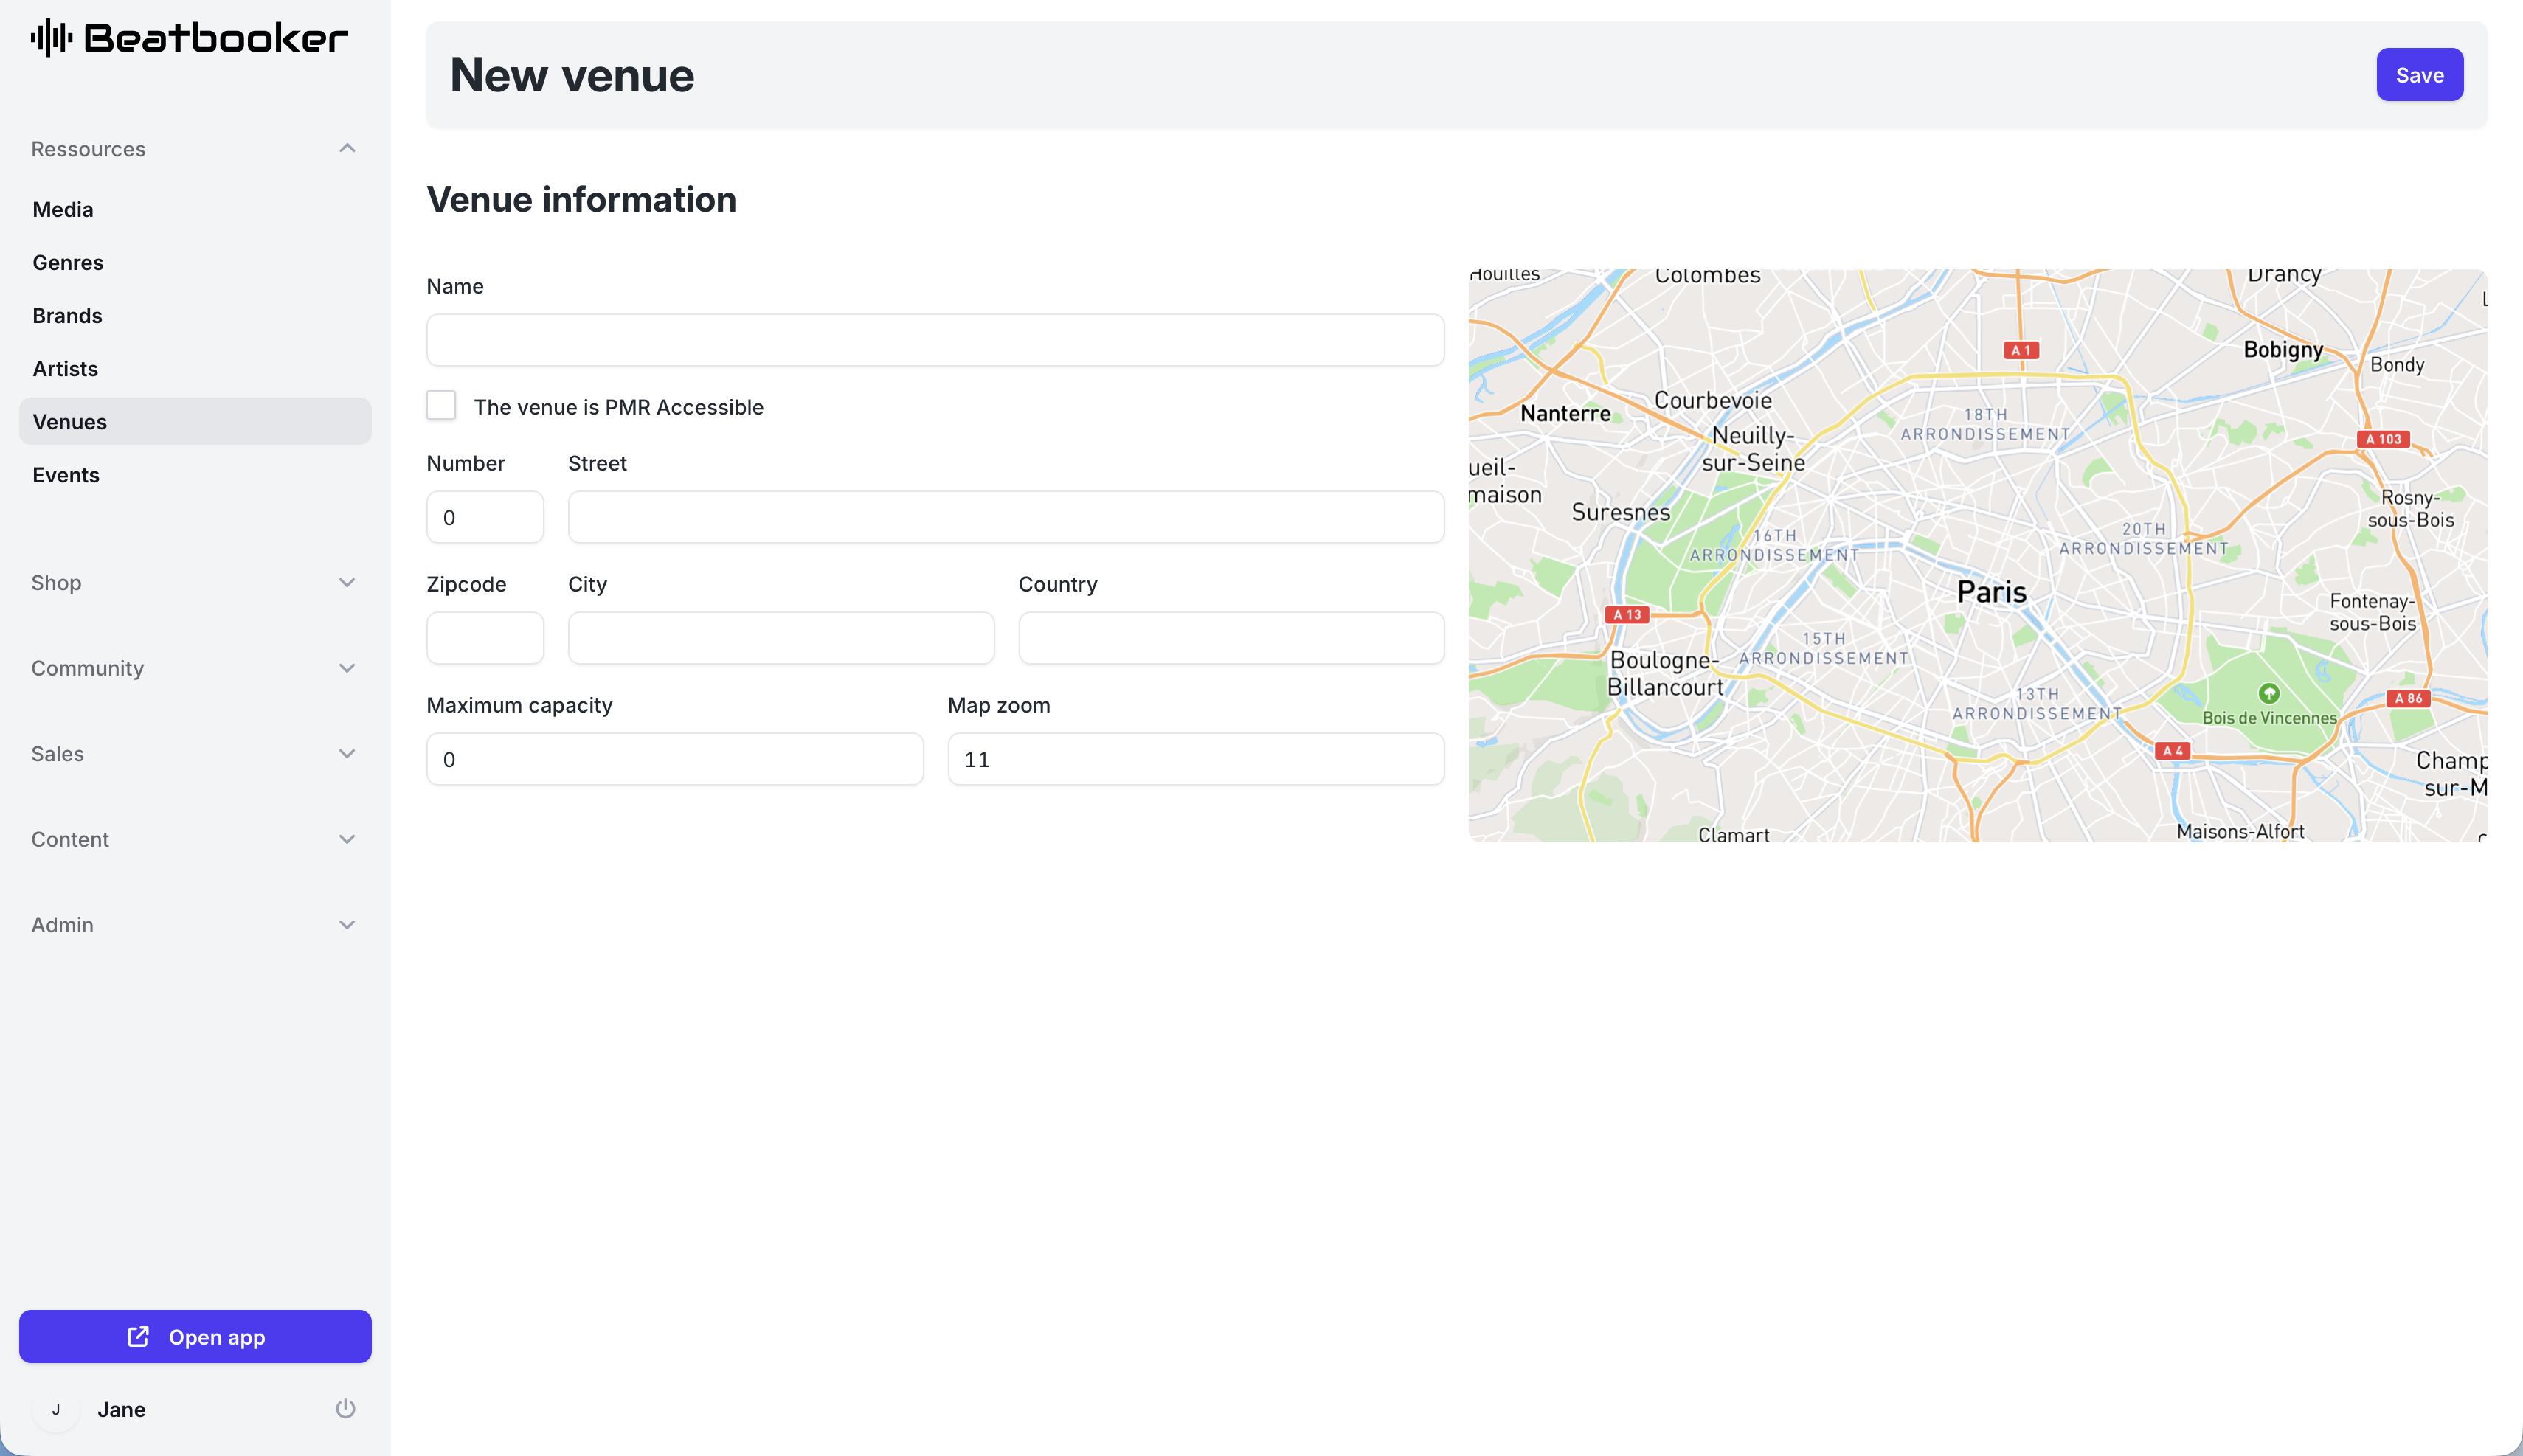Click the Open app button
This screenshot has height=1456, width=2523.
[x=195, y=1337]
